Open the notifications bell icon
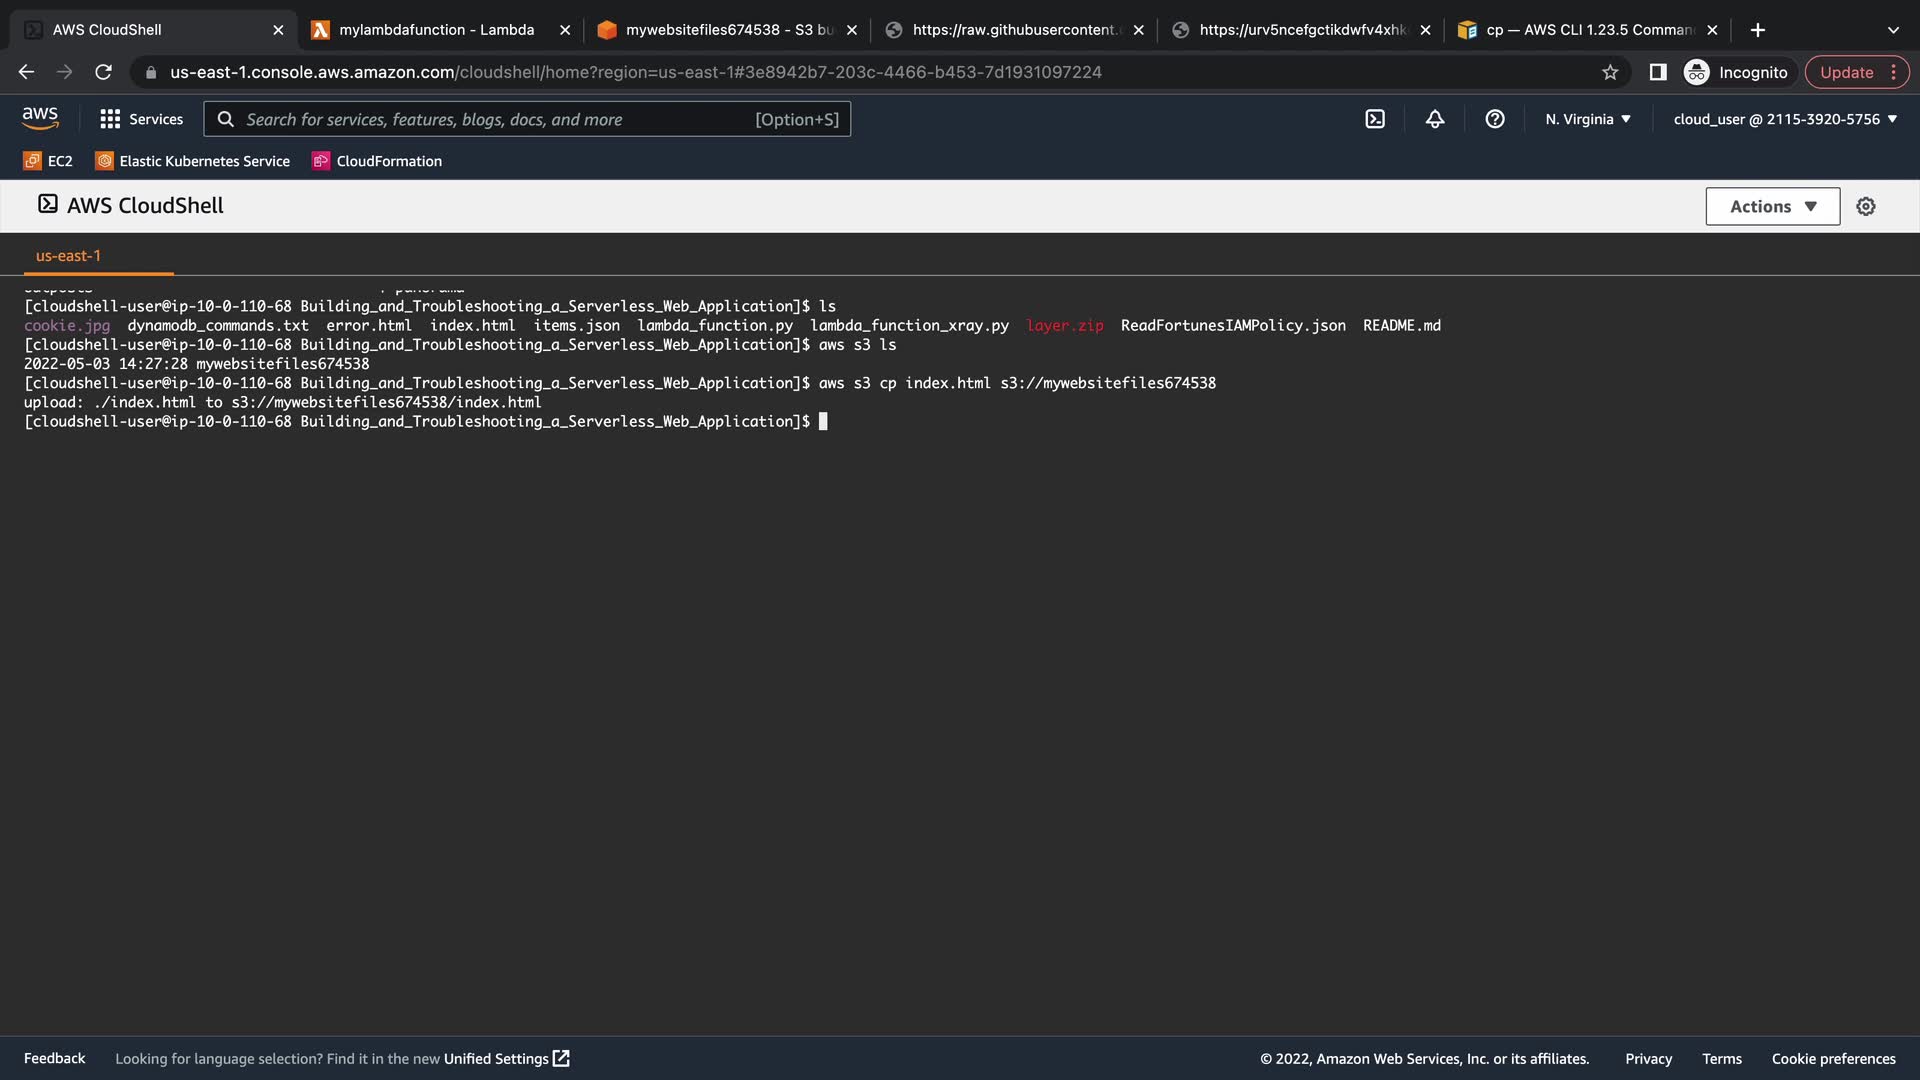The height and width of the screenshot is (1080, 1920). [x=1435, y=119]
